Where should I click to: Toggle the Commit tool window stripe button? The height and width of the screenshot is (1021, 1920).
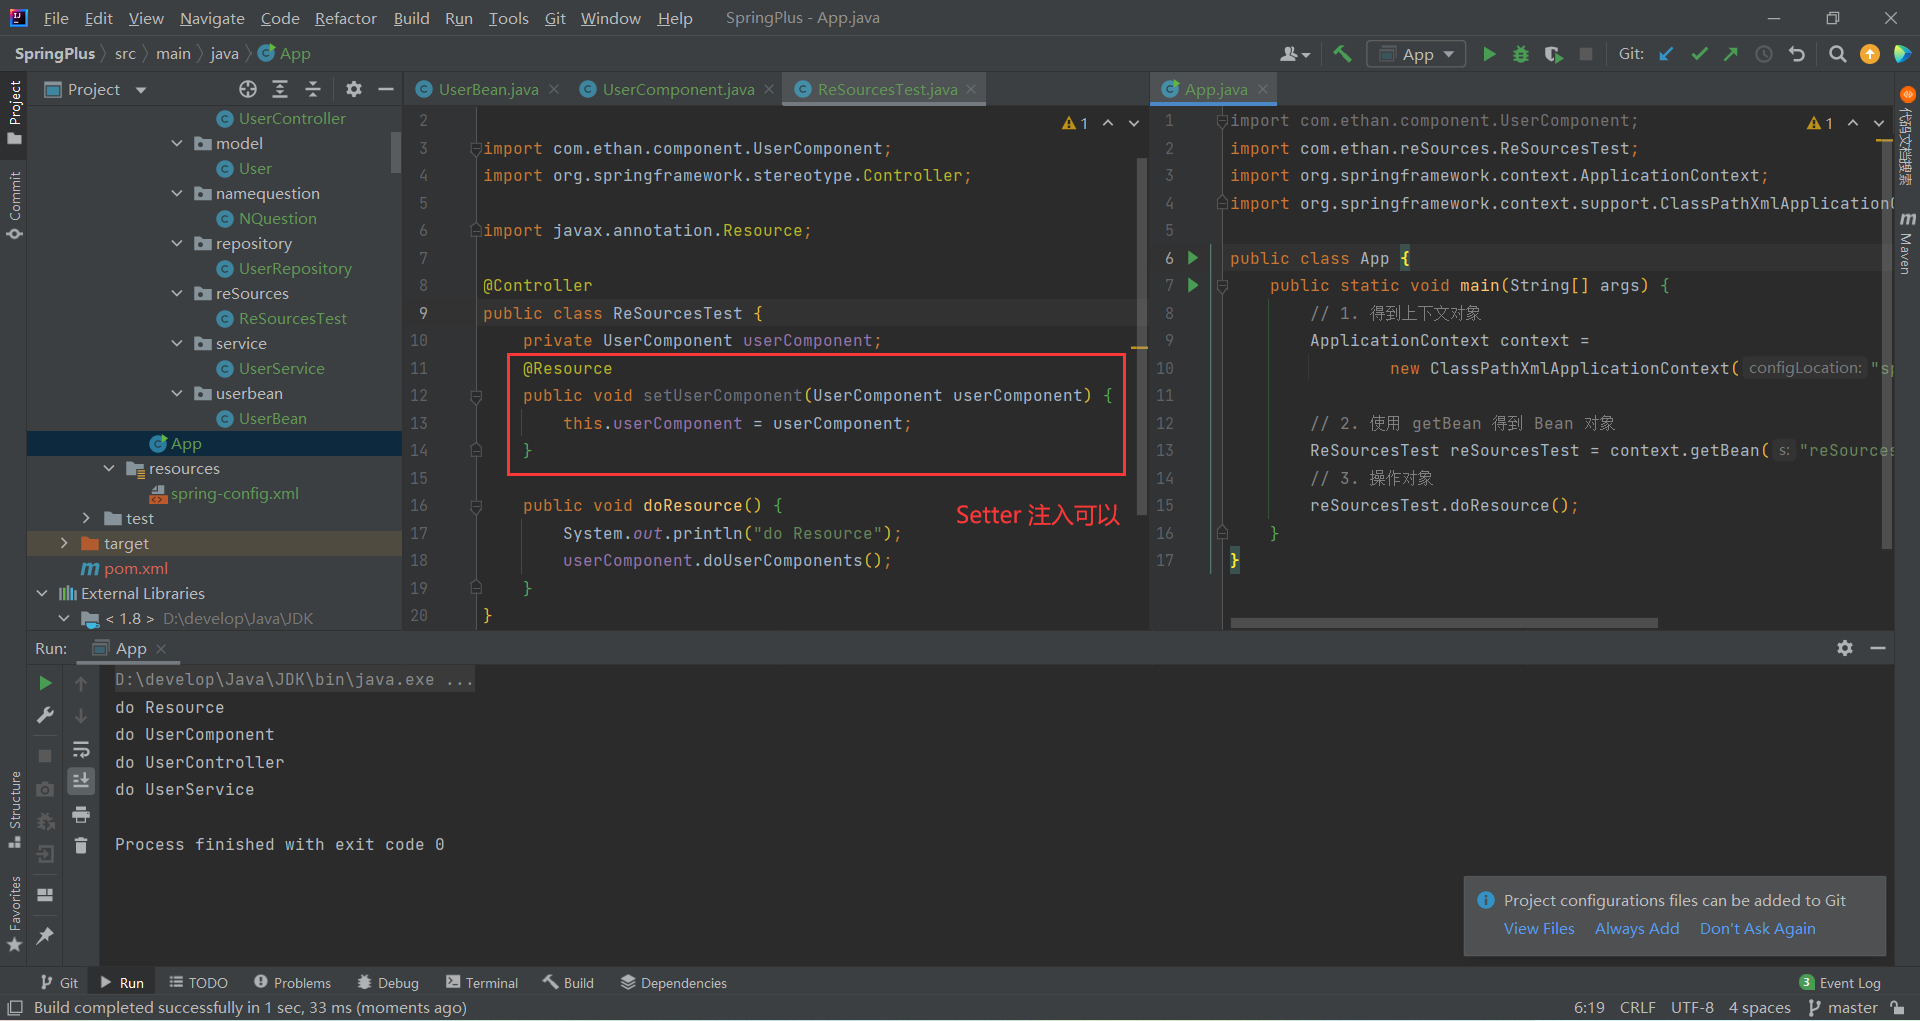pos(14,204)
